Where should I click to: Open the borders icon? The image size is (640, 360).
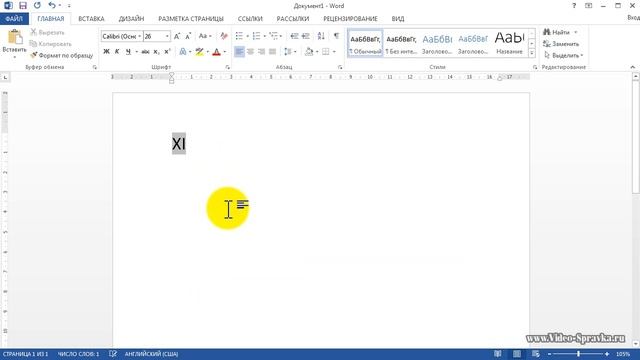(326, 51)
